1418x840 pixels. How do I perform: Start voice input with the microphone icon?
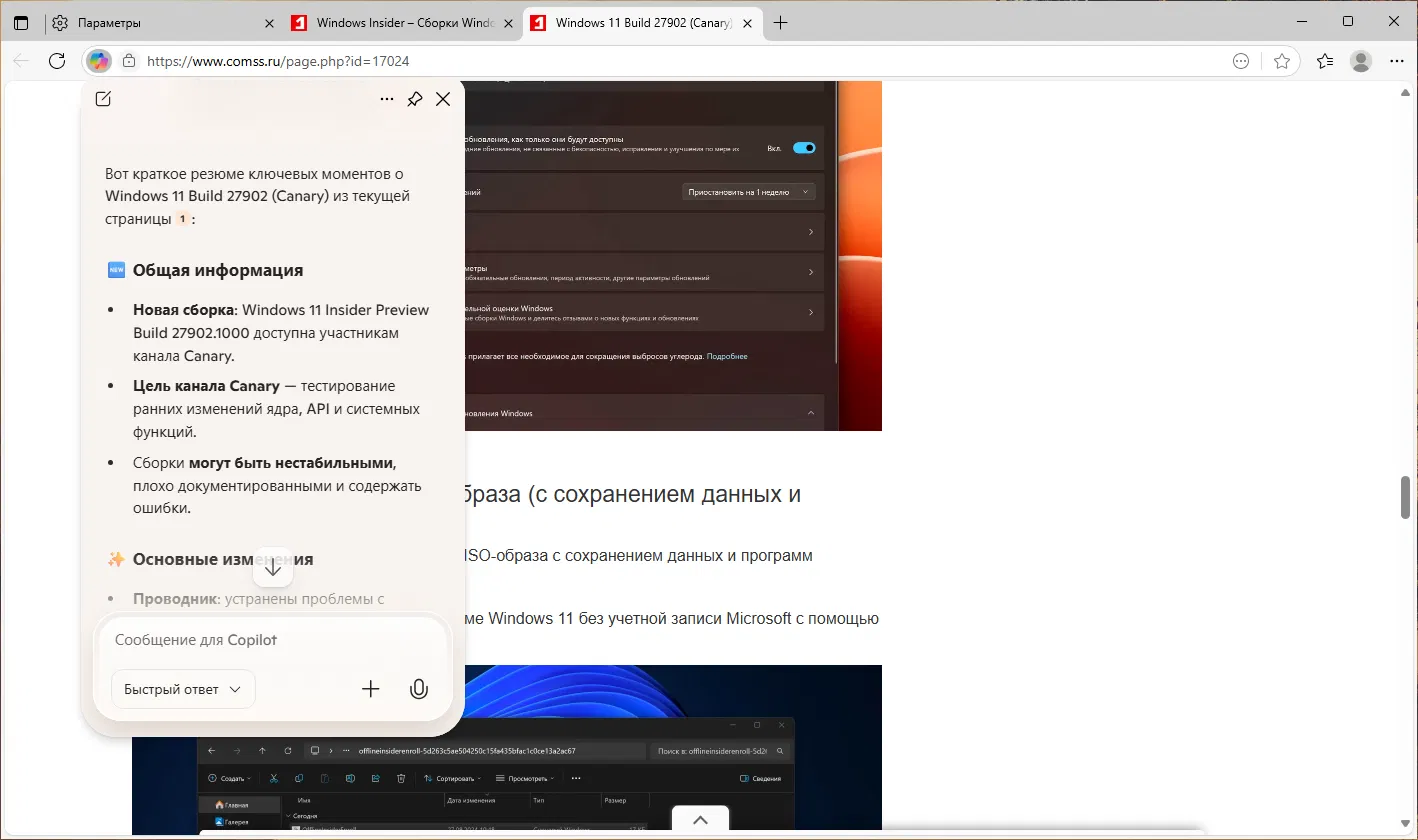coord(419,689)
